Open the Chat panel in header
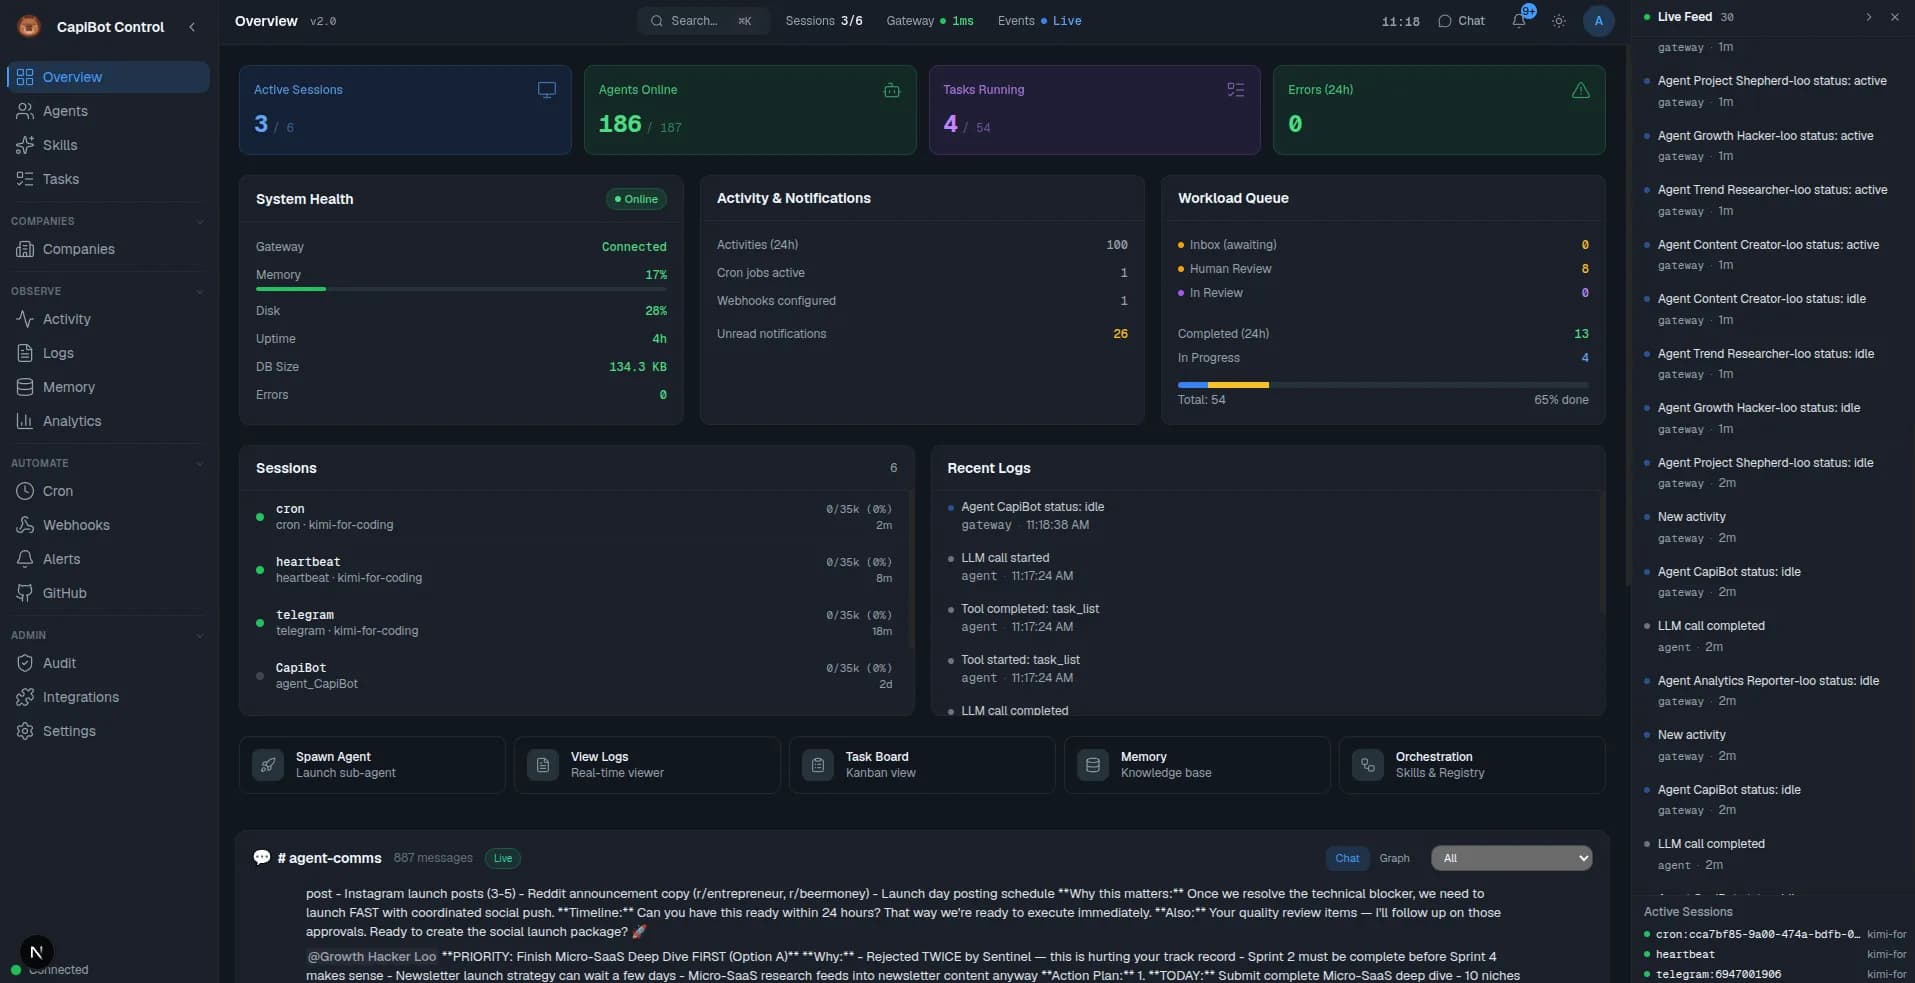The image size is (1915, 983). tap(1461, 21)
